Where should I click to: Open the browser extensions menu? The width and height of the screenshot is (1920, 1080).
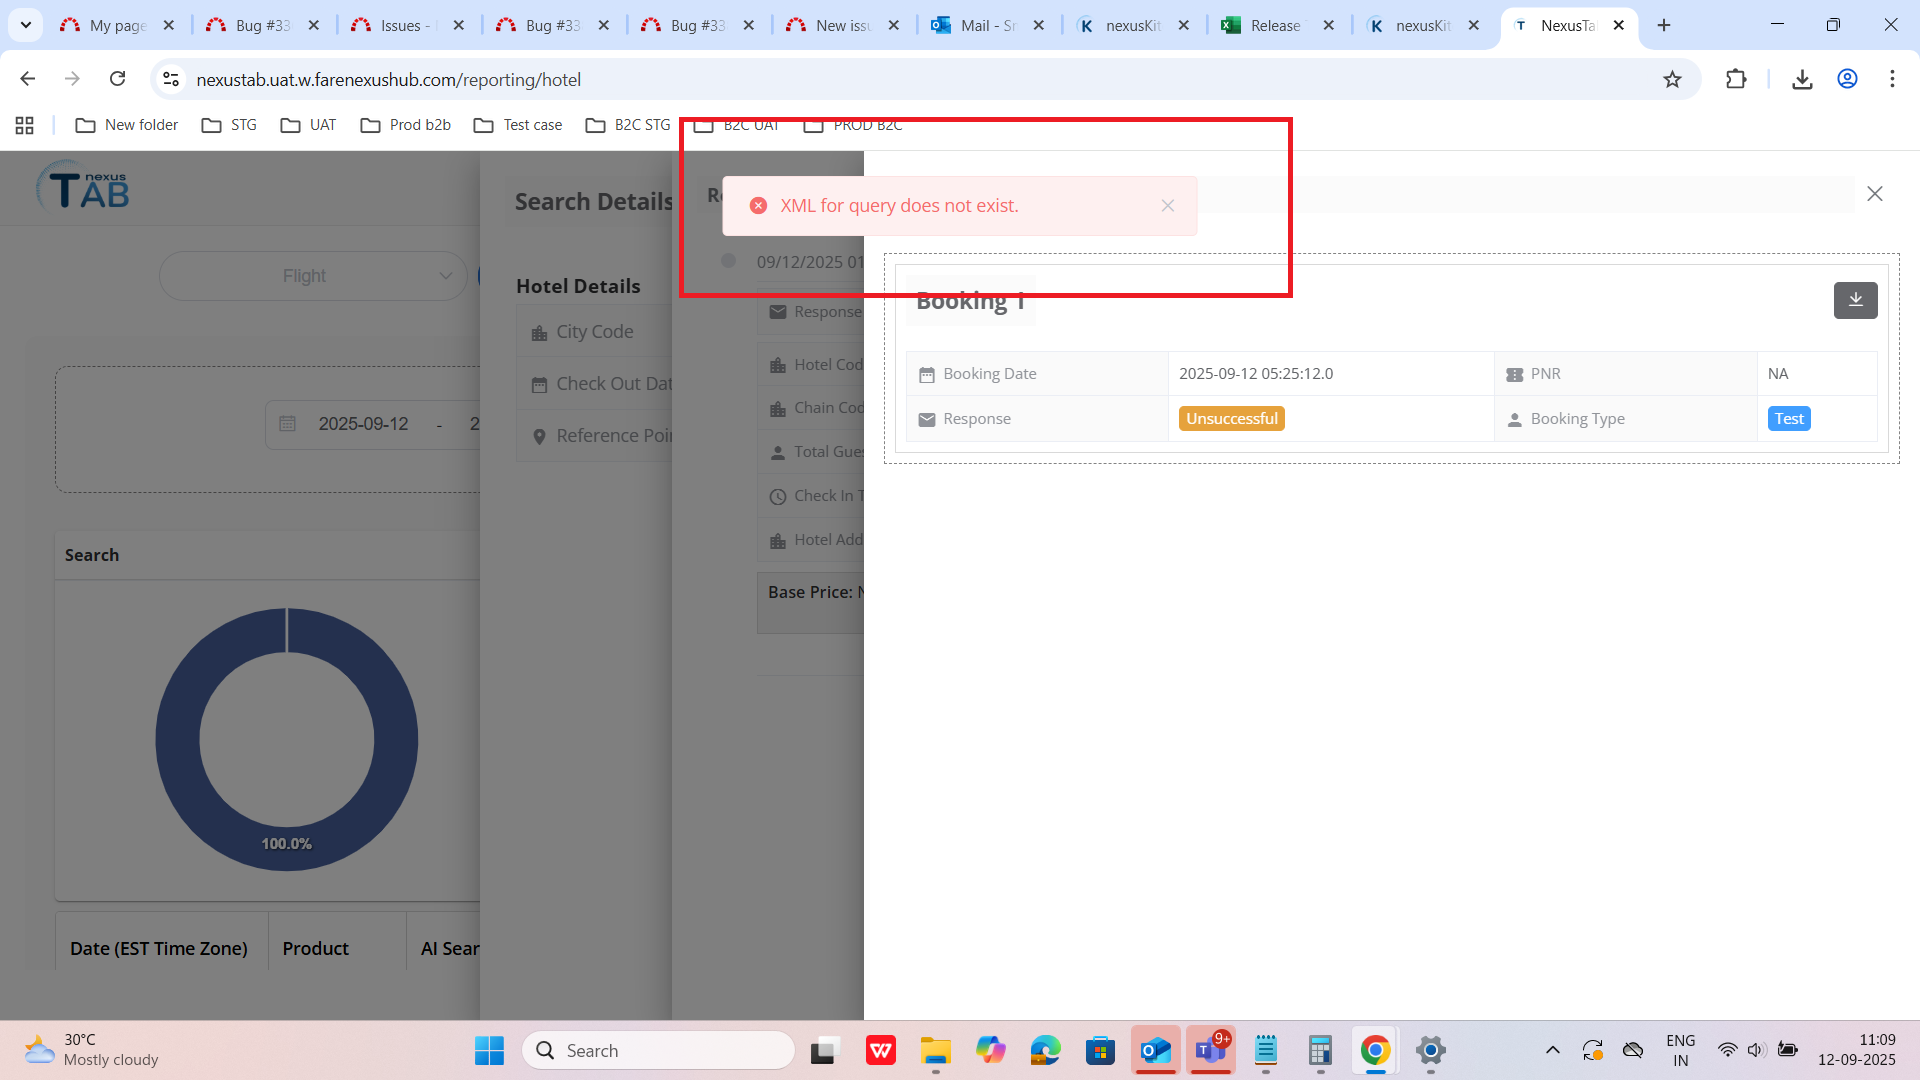(x=1736, y=79)
